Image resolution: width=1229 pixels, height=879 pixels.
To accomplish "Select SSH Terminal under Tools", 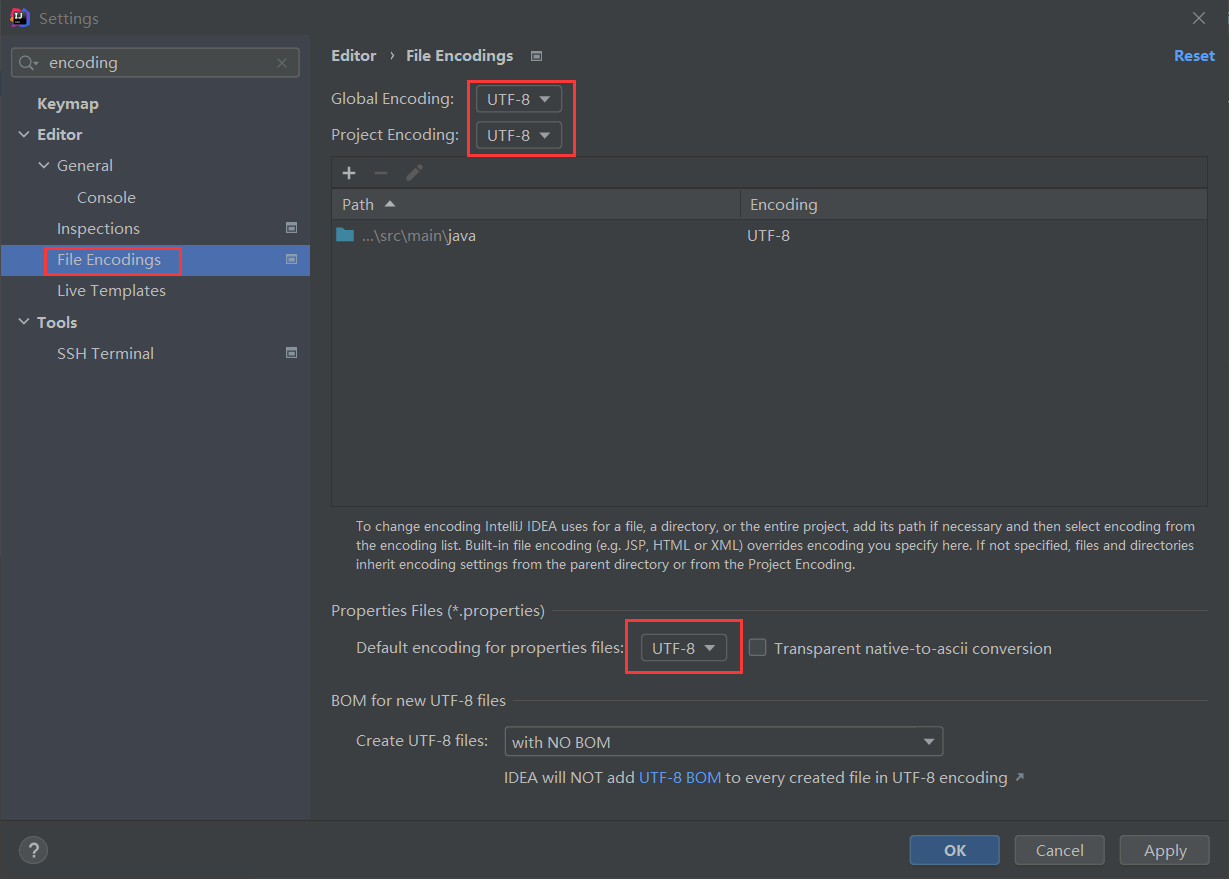I will 105,353.
